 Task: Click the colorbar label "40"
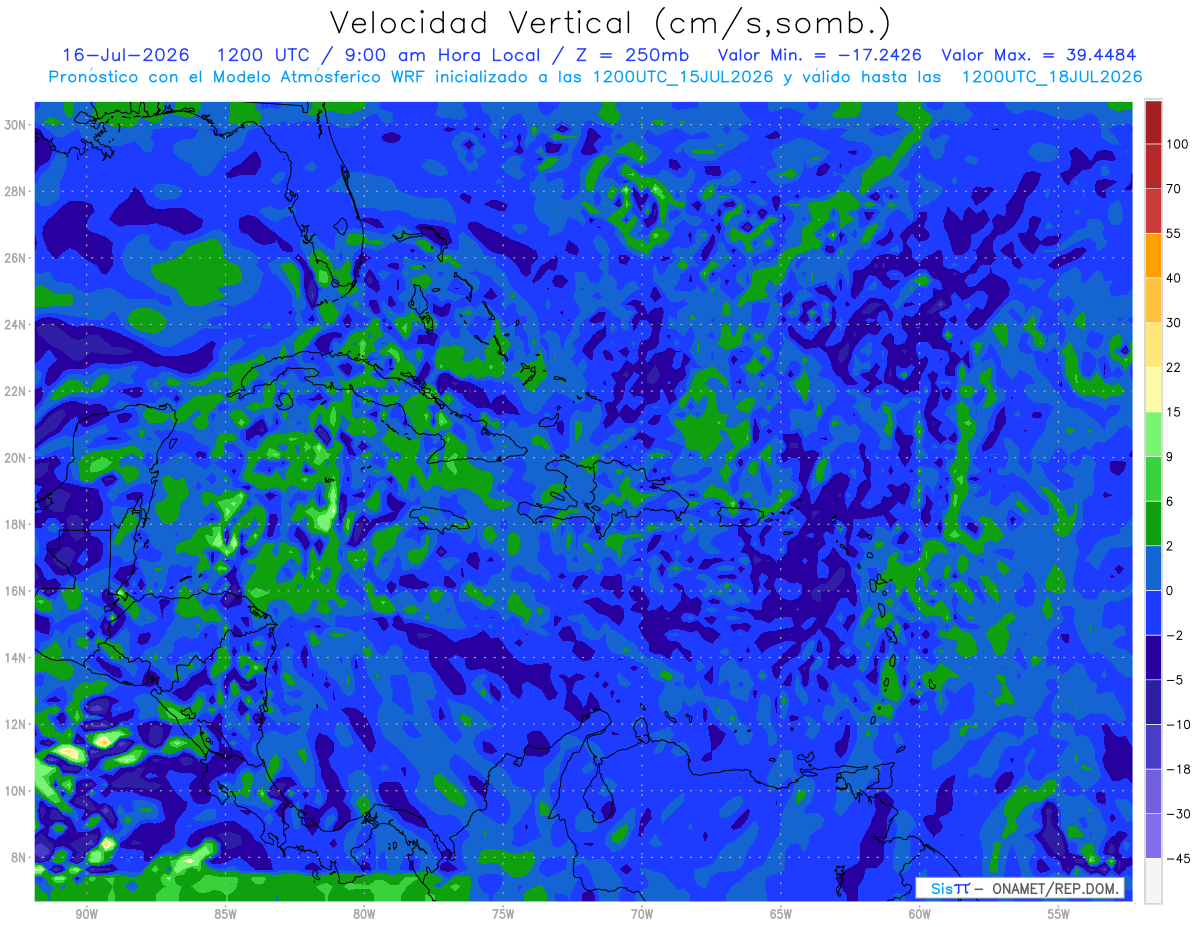(1174, 278)
